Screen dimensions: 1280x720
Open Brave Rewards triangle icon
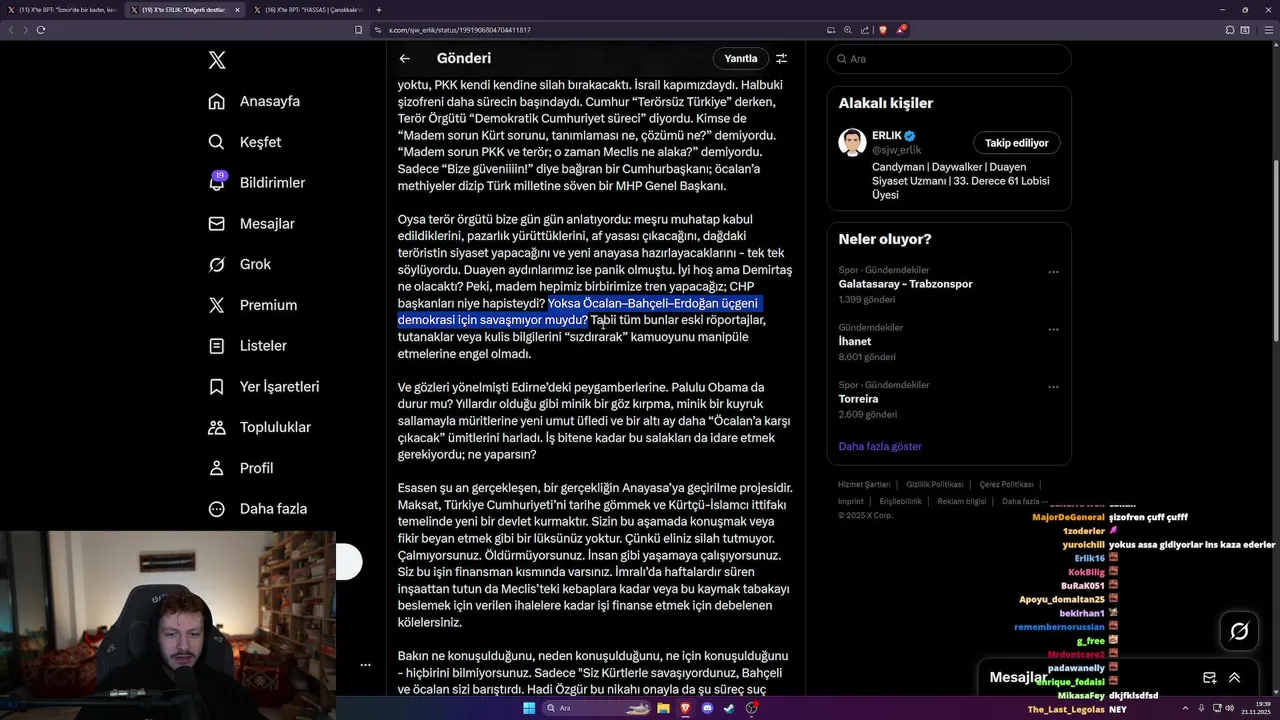click(x=901, y=30)
